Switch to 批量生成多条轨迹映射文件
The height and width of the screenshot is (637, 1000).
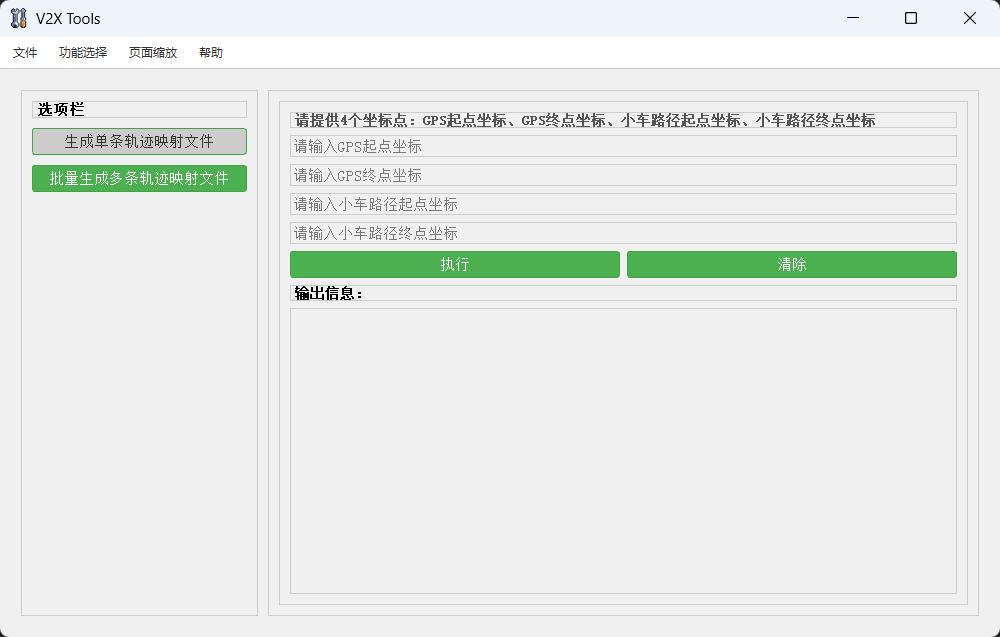(x=139, y=179)
